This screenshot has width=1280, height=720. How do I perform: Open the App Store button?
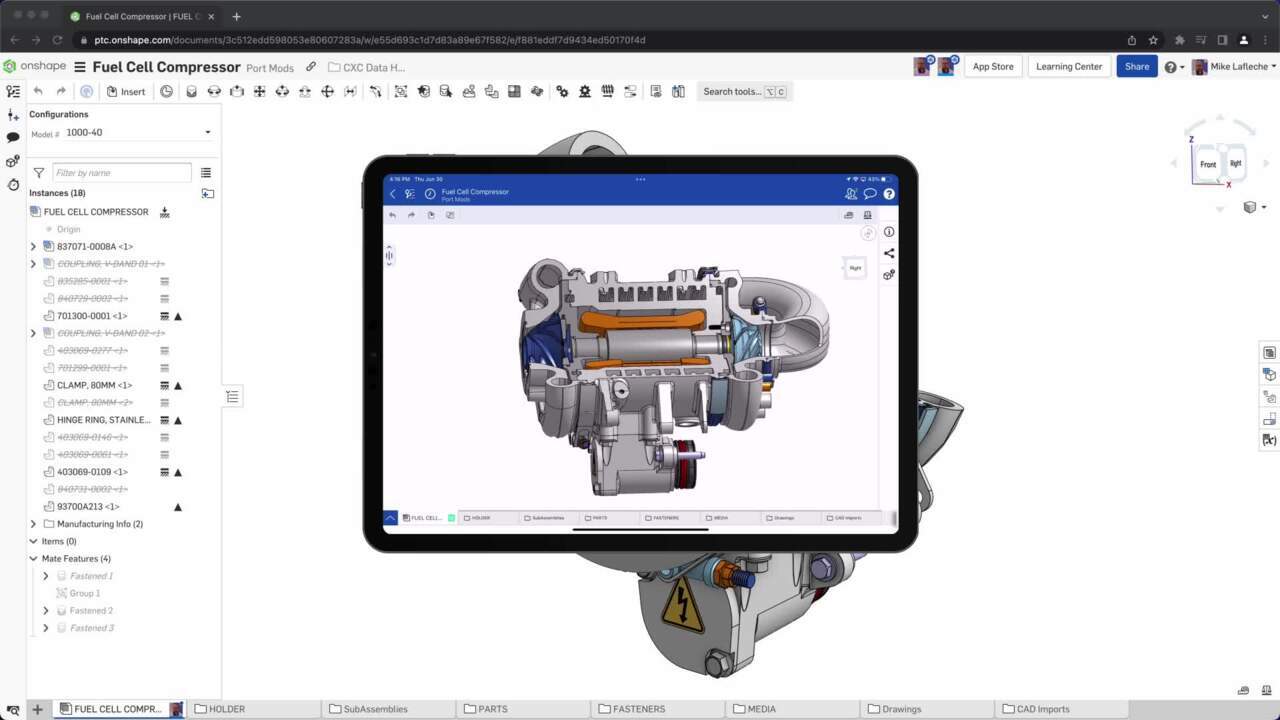pyautogui.click(x=993, y=67)
